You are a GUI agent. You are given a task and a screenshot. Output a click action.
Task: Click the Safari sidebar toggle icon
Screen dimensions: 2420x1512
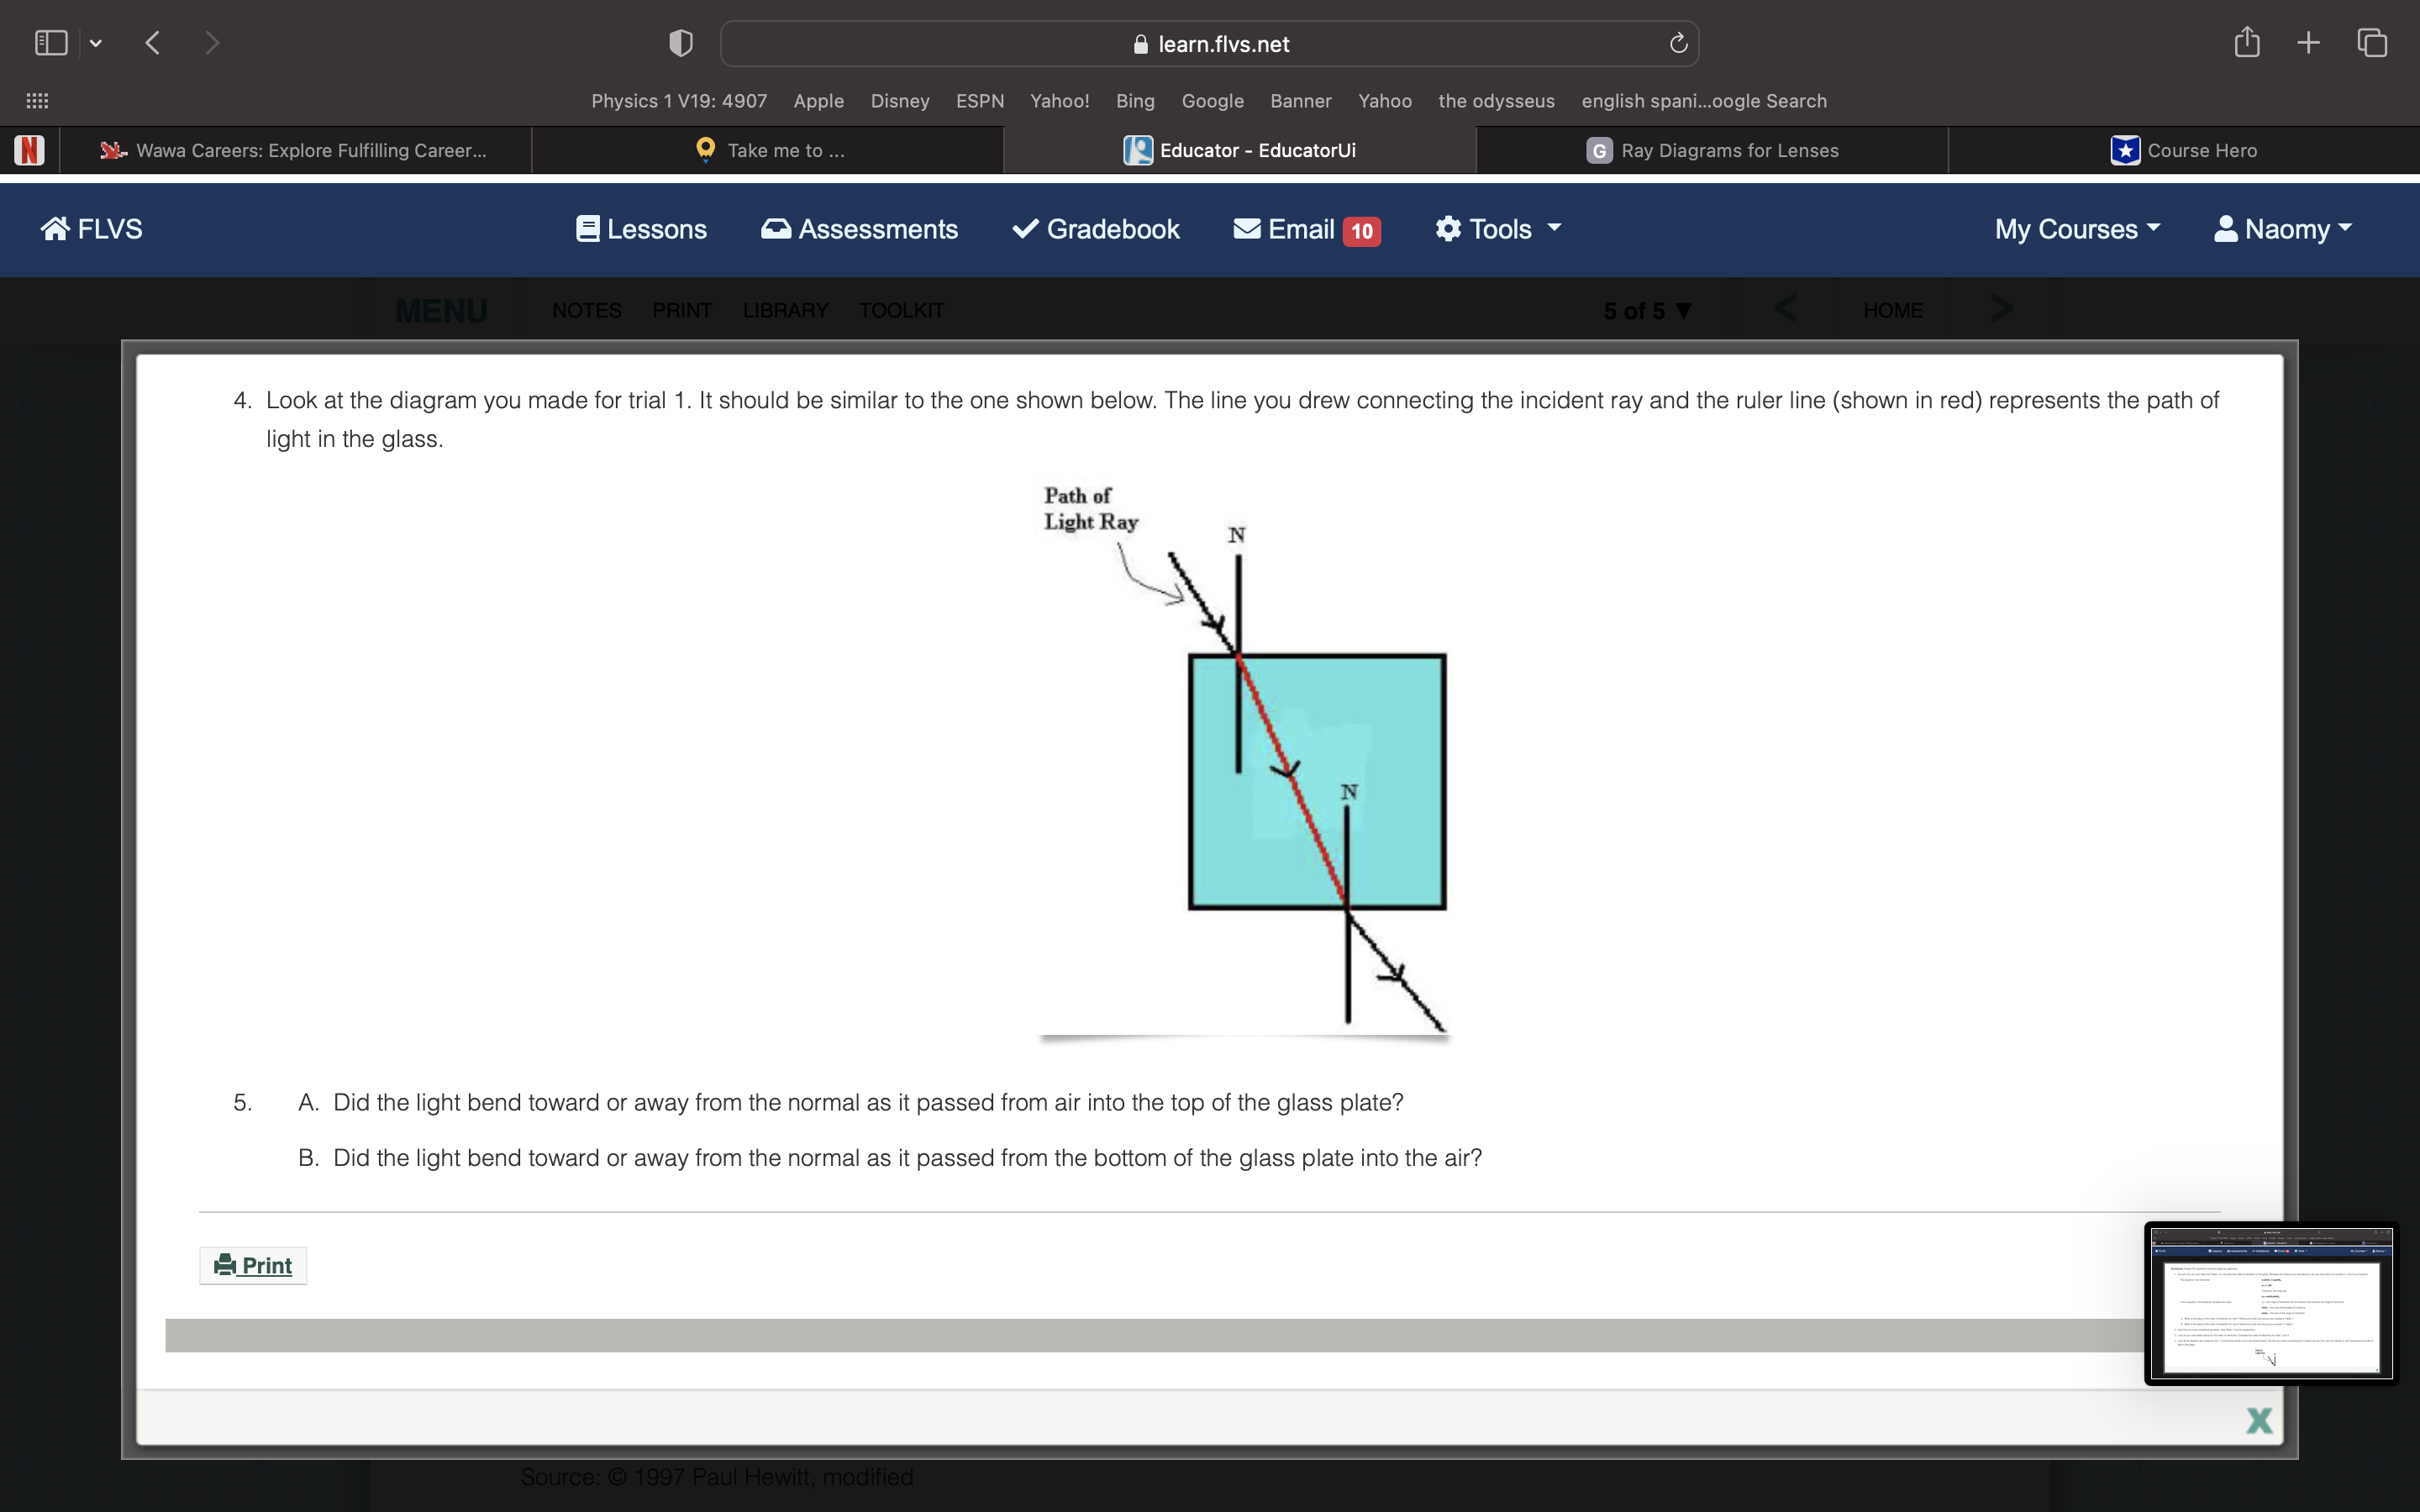click(x=50, y=43)
